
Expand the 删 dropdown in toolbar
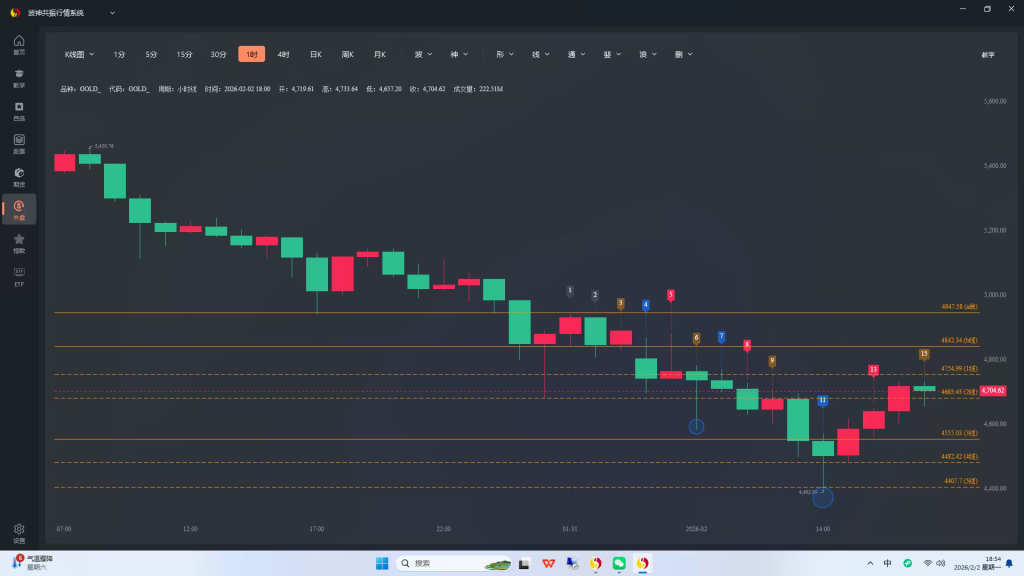tap(684, 54)
